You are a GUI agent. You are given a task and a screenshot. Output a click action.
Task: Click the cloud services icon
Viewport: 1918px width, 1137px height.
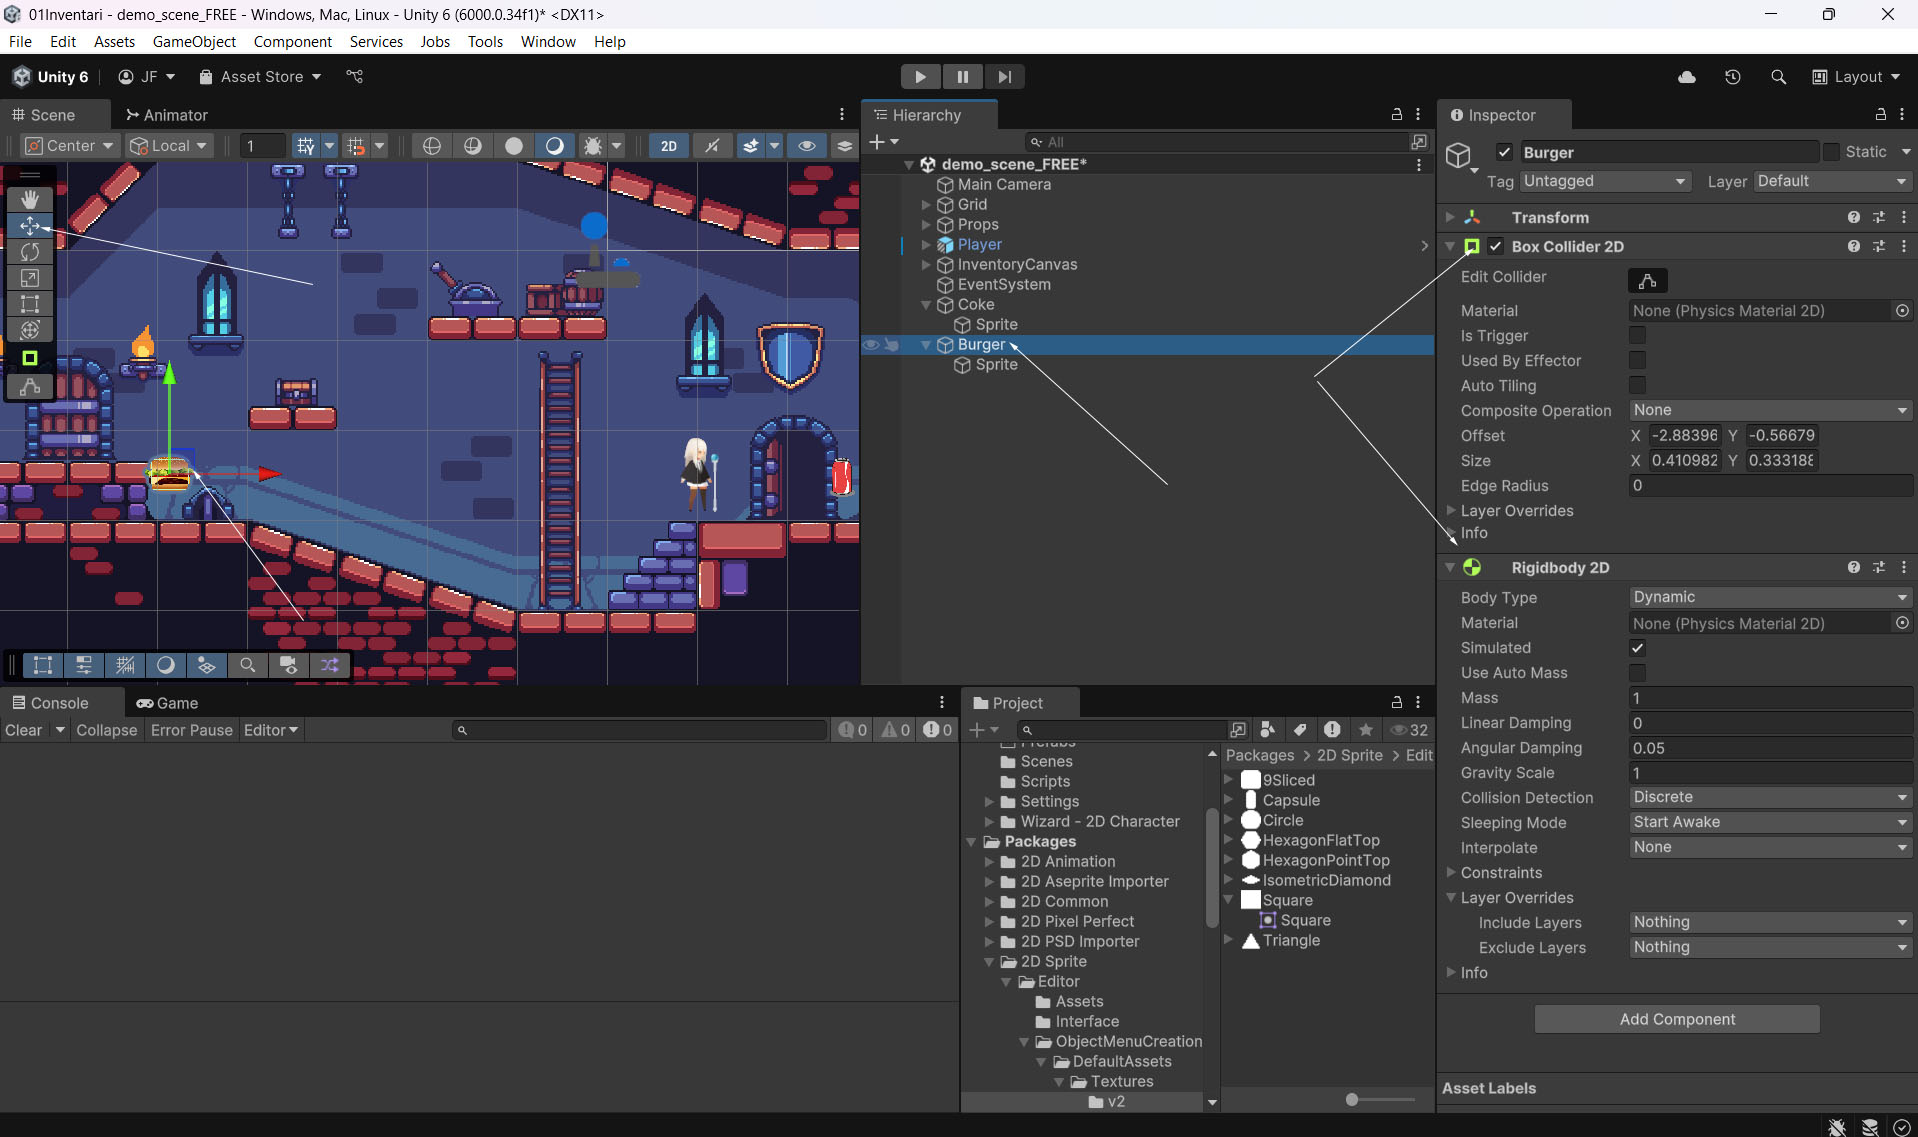[x=1686, y=77]
